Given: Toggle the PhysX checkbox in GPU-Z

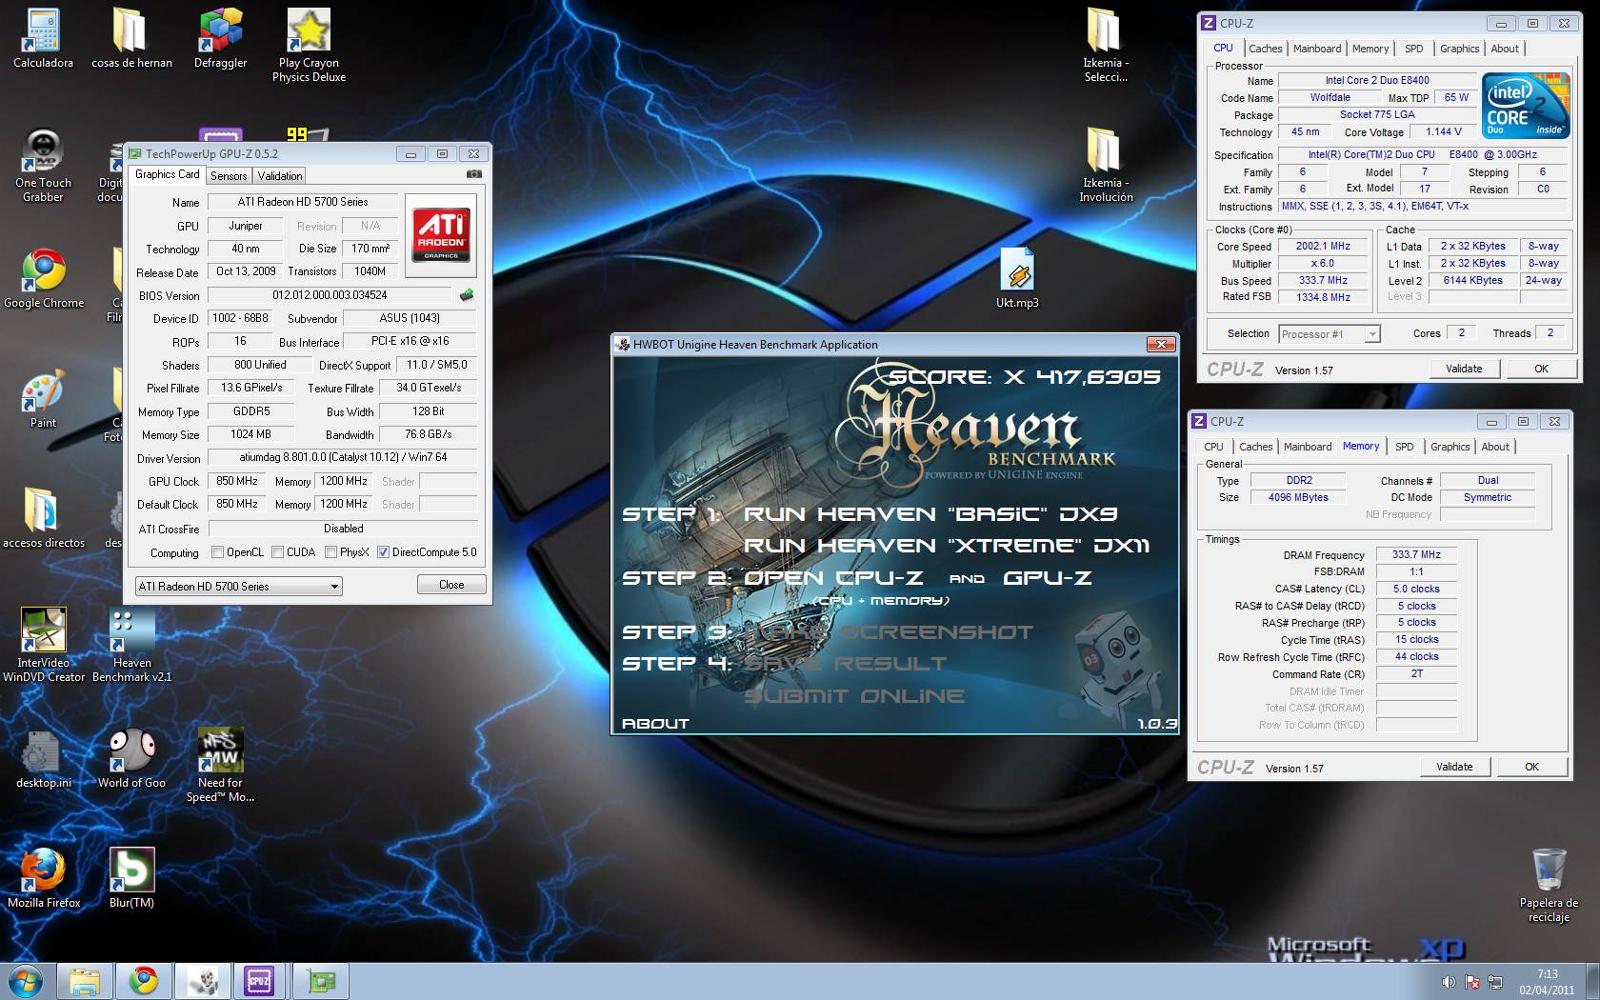Looking at the screenshot, I should pos(331,552).
